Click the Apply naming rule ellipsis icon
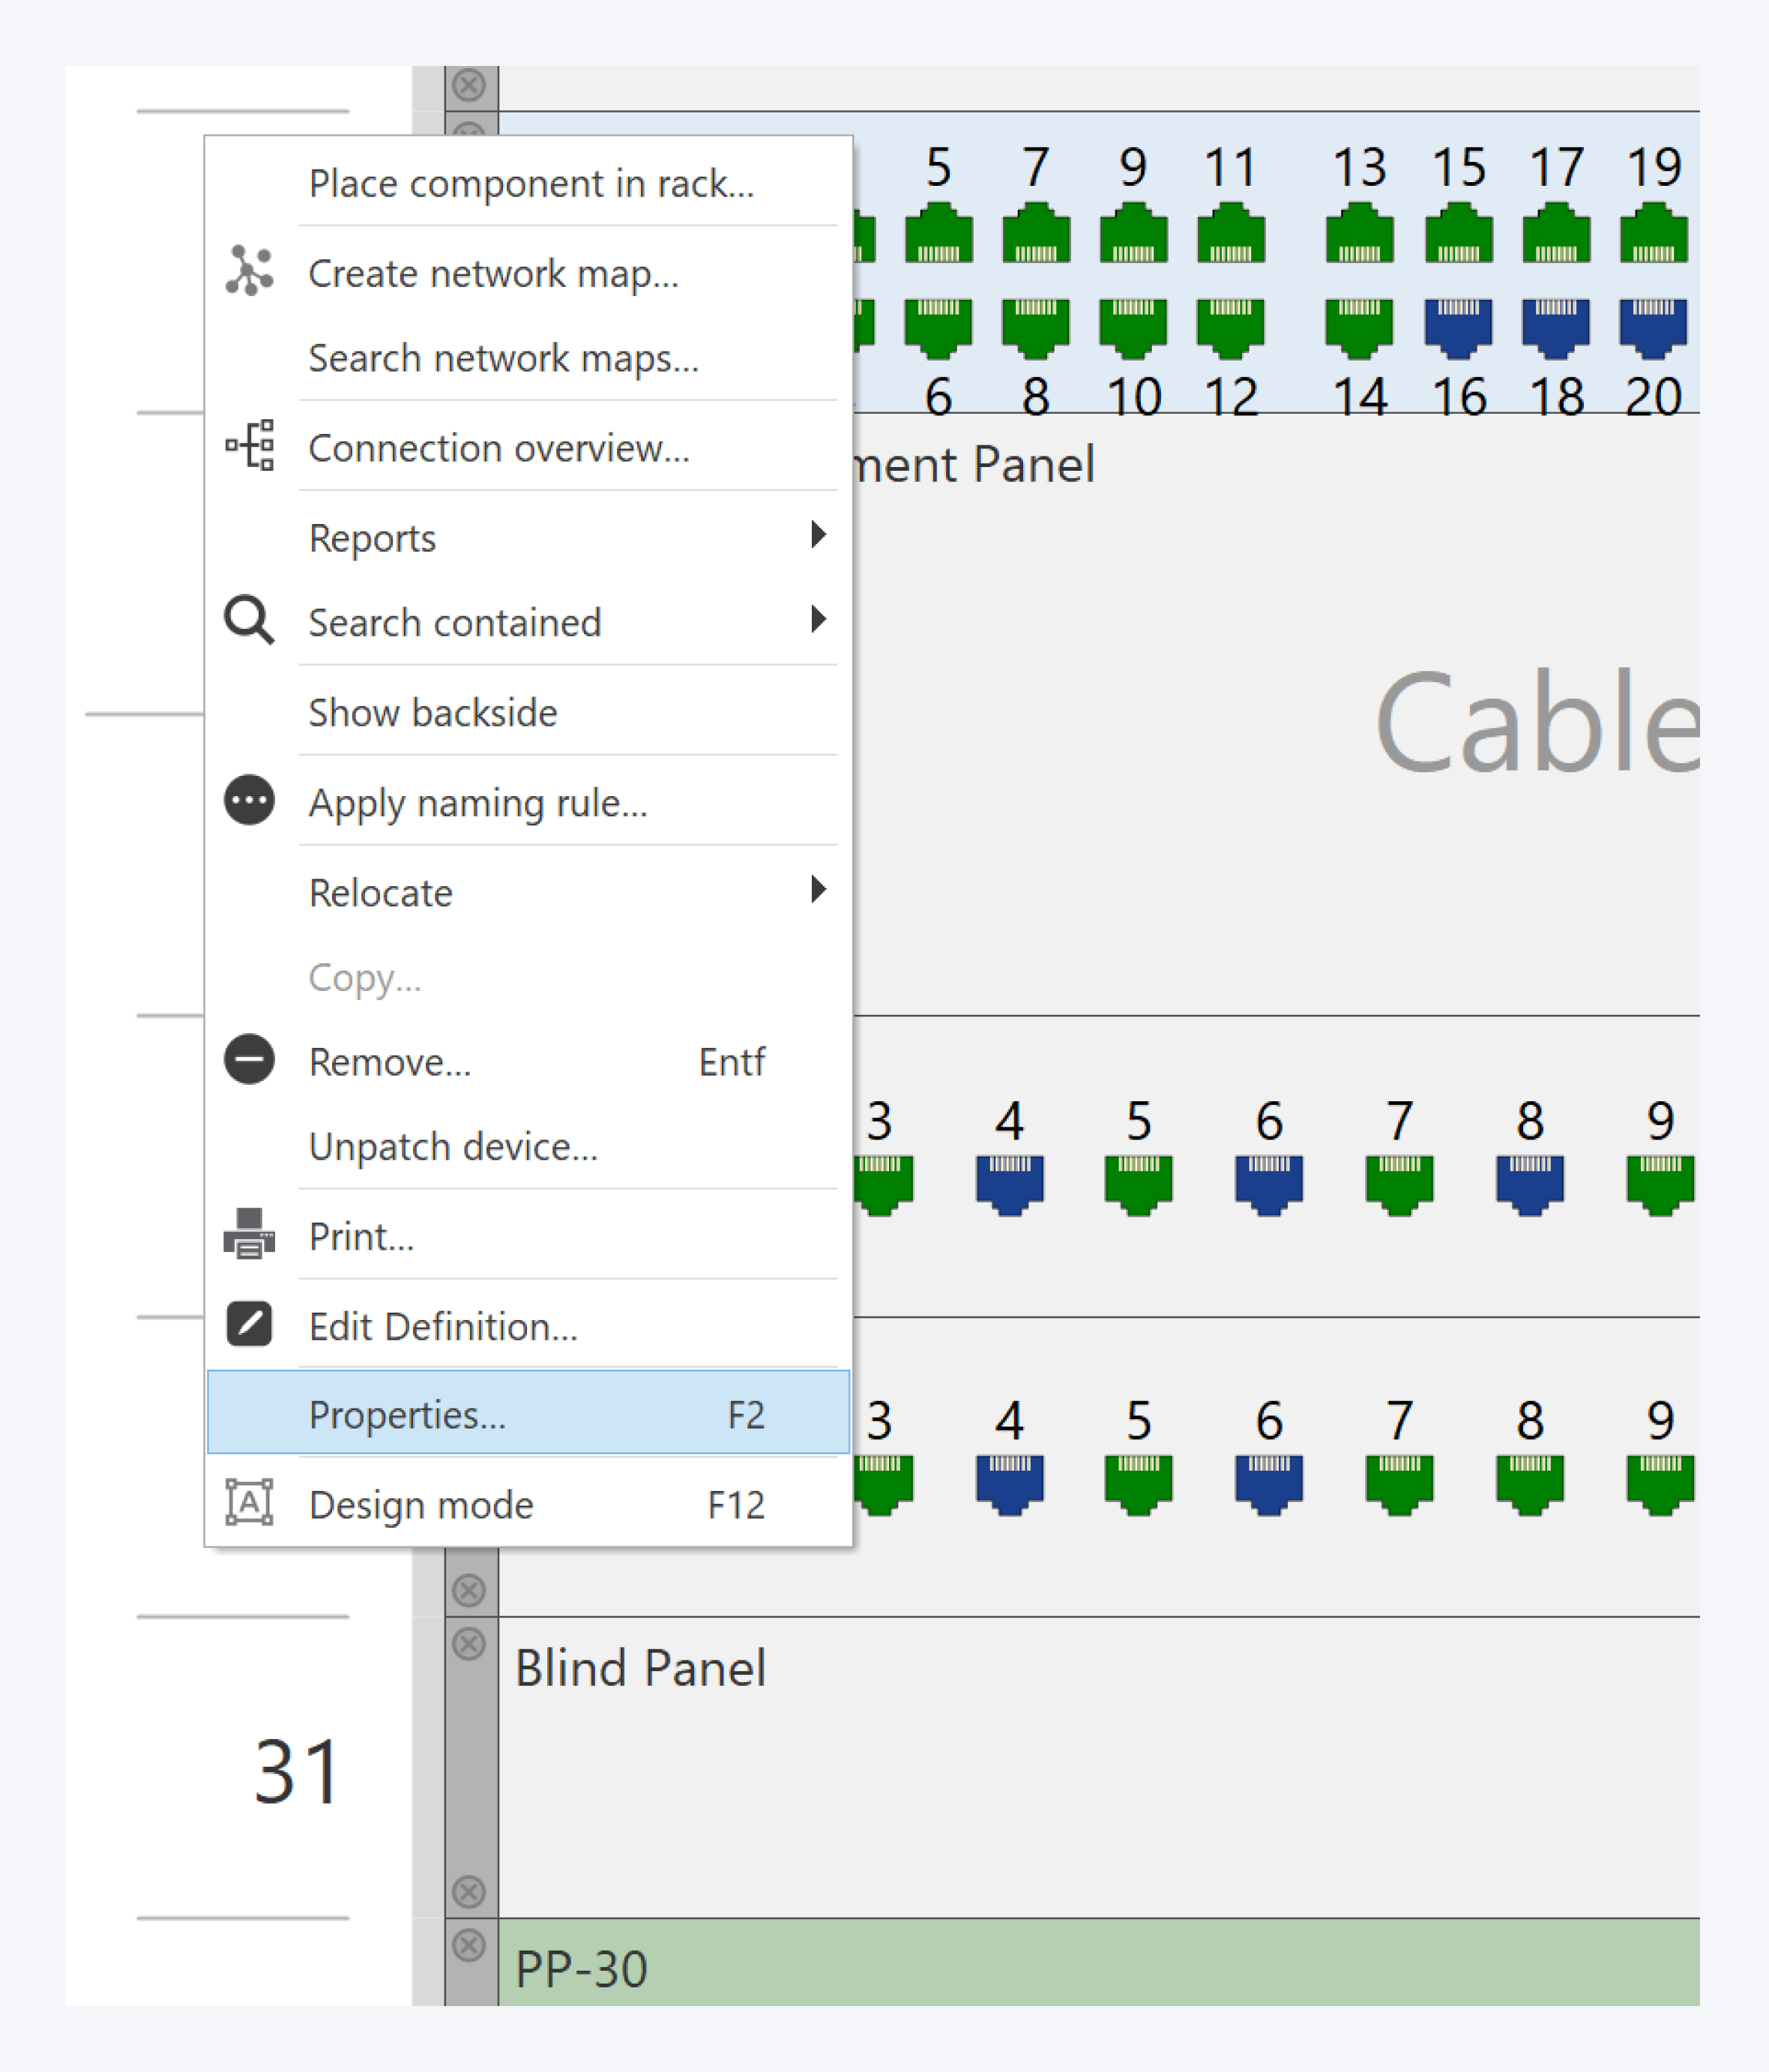 tap(250, 800)
